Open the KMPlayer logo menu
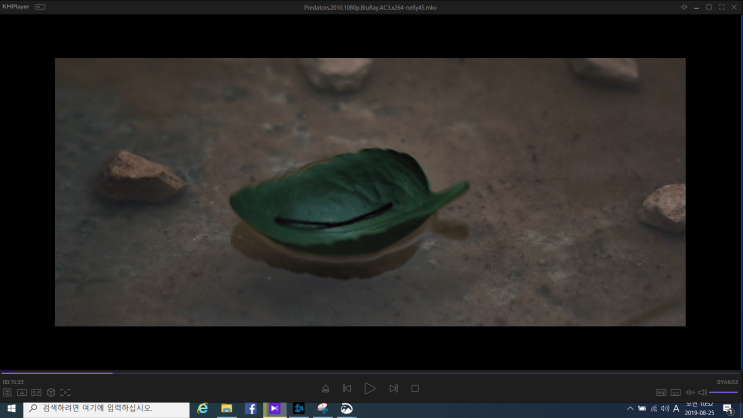 pos(16,7)
